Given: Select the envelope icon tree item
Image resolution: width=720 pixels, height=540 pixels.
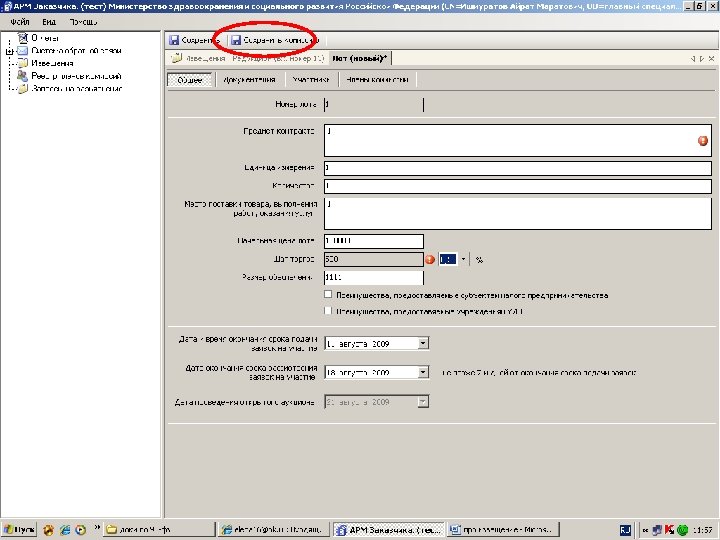Looking at the screenshot, I should (x=22, y=51).
